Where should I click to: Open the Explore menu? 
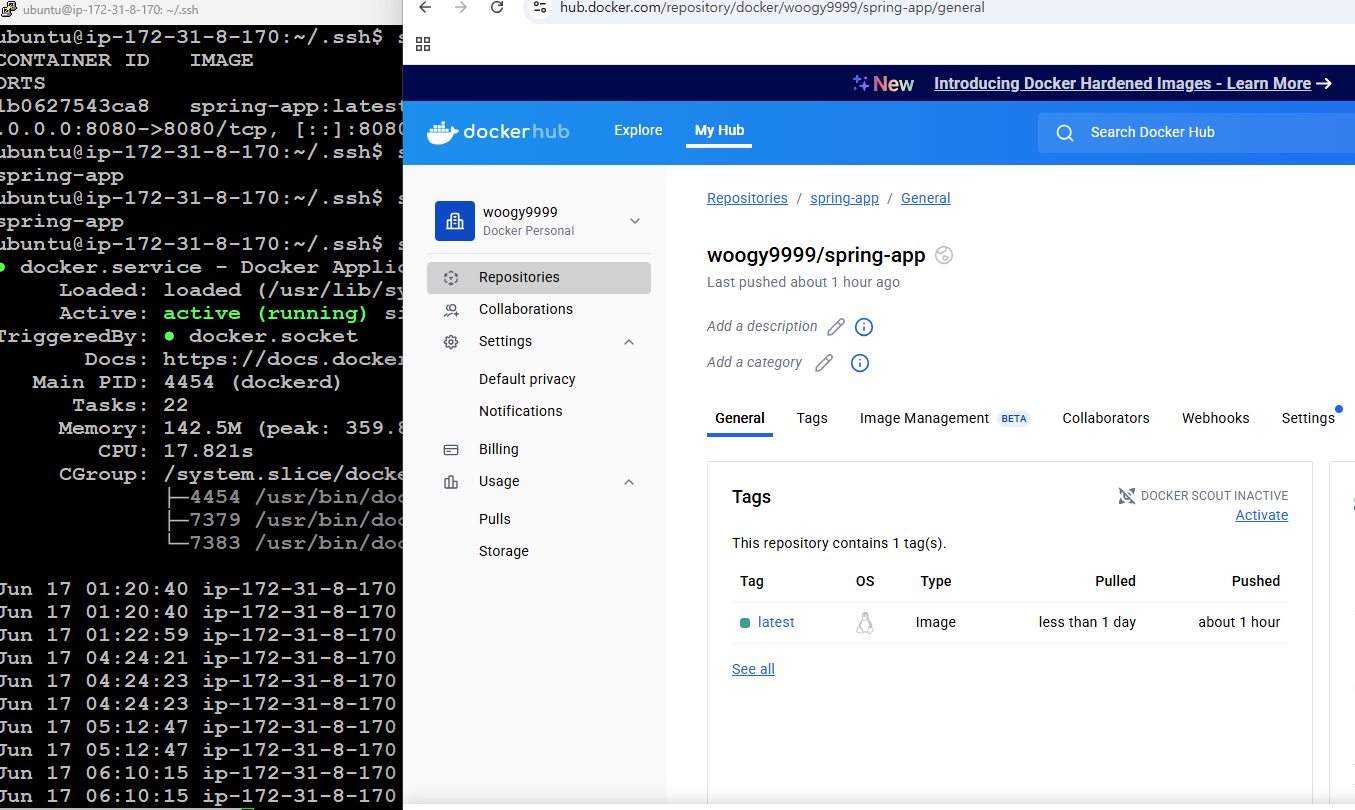point(638,131)
